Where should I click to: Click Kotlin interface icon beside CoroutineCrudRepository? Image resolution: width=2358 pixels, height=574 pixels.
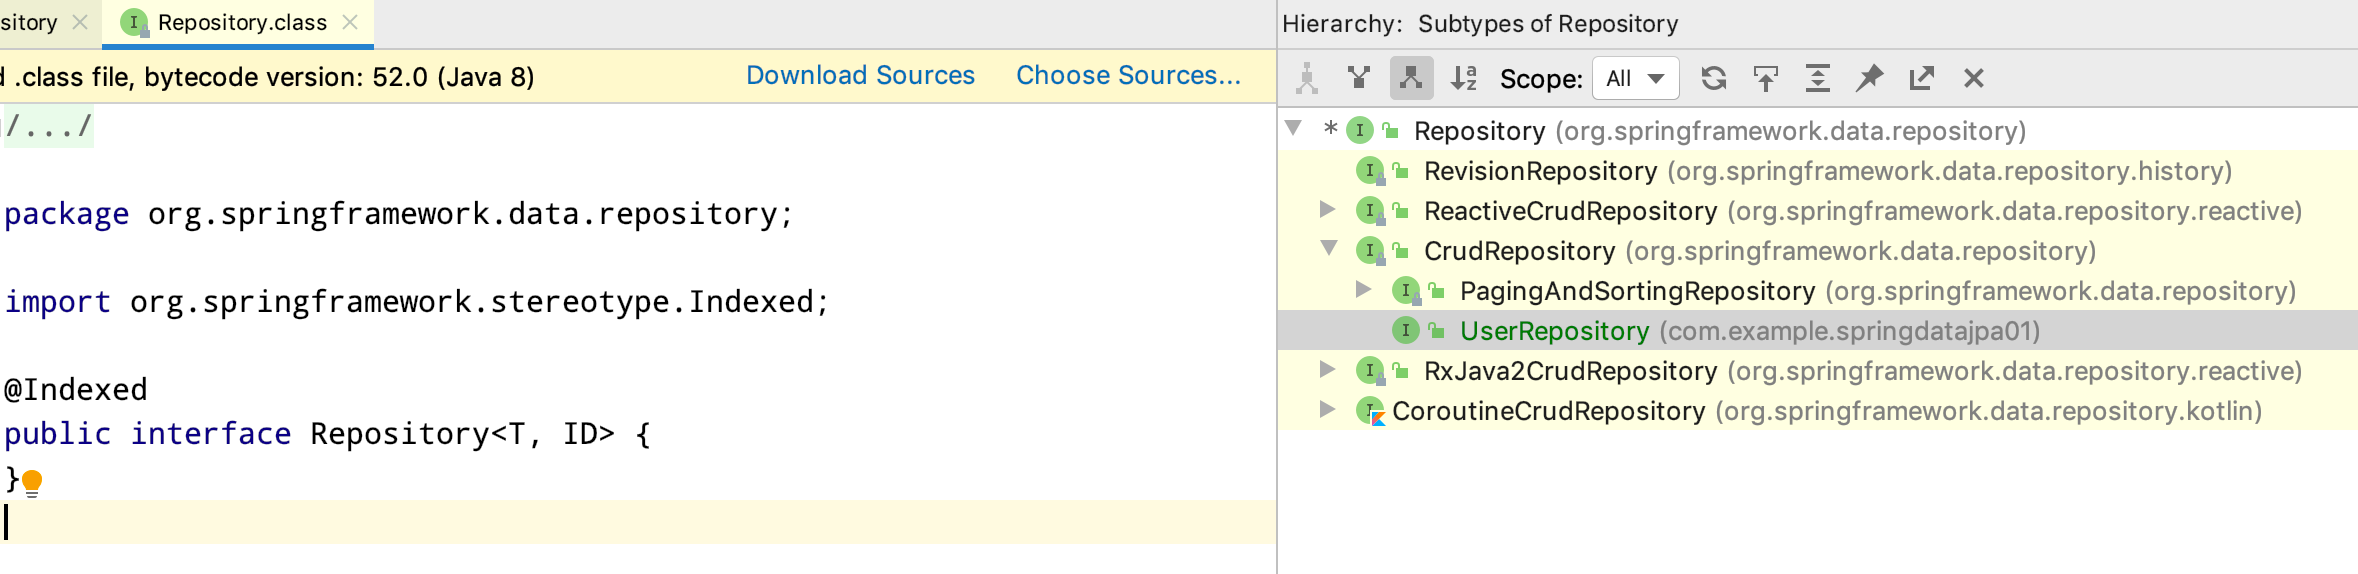pos(1370,411)
